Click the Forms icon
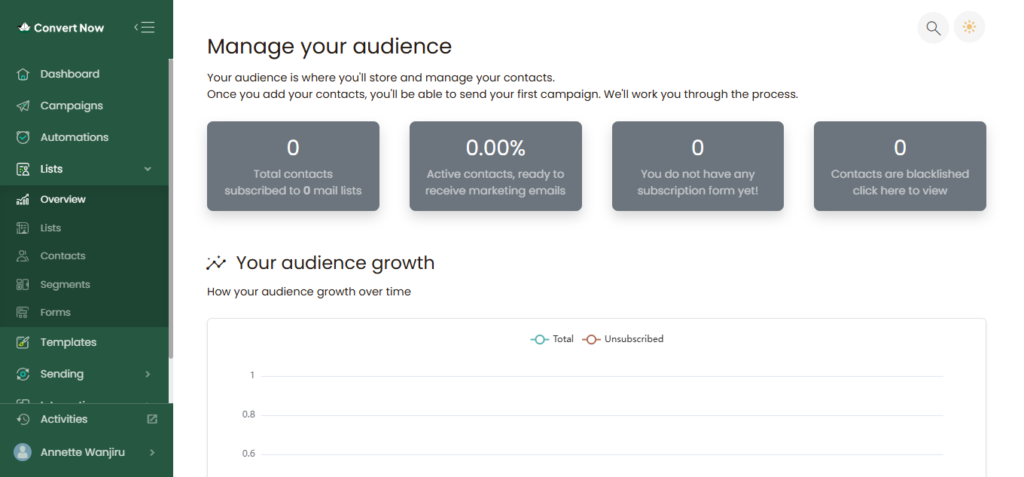1024x477 pixels. tap(22, 312)
